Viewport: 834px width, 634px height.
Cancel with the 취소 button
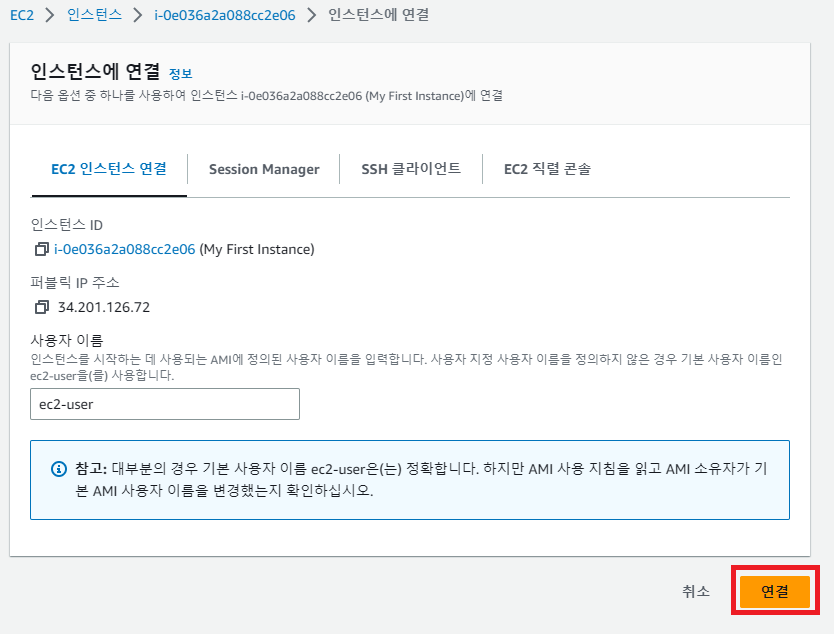tap(696, 591)
